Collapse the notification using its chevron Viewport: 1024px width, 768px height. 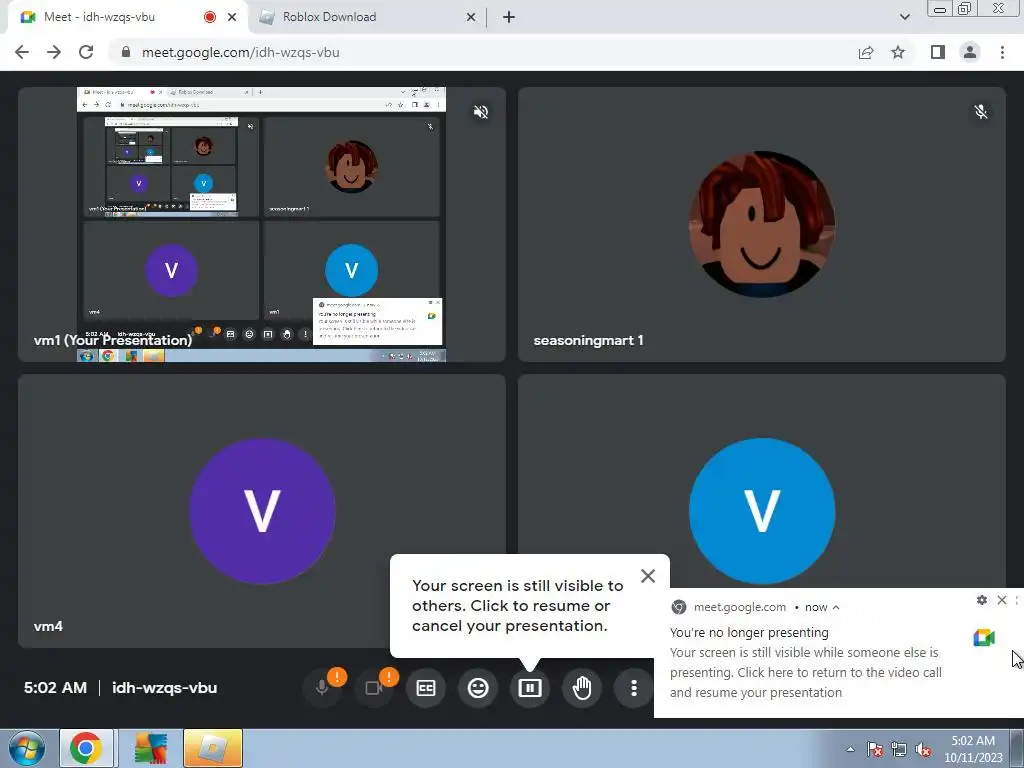[835, 607]
